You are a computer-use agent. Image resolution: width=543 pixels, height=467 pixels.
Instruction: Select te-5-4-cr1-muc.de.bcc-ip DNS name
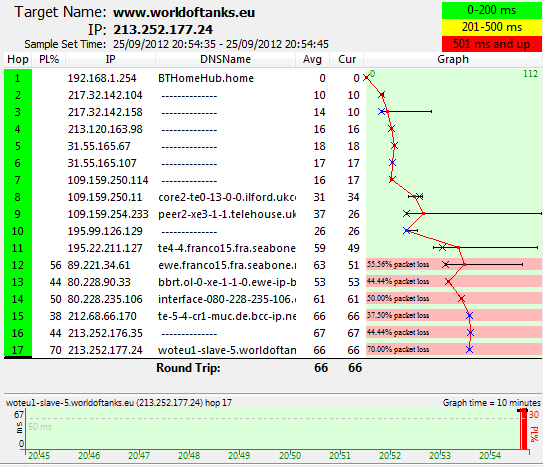pos(227,316)
